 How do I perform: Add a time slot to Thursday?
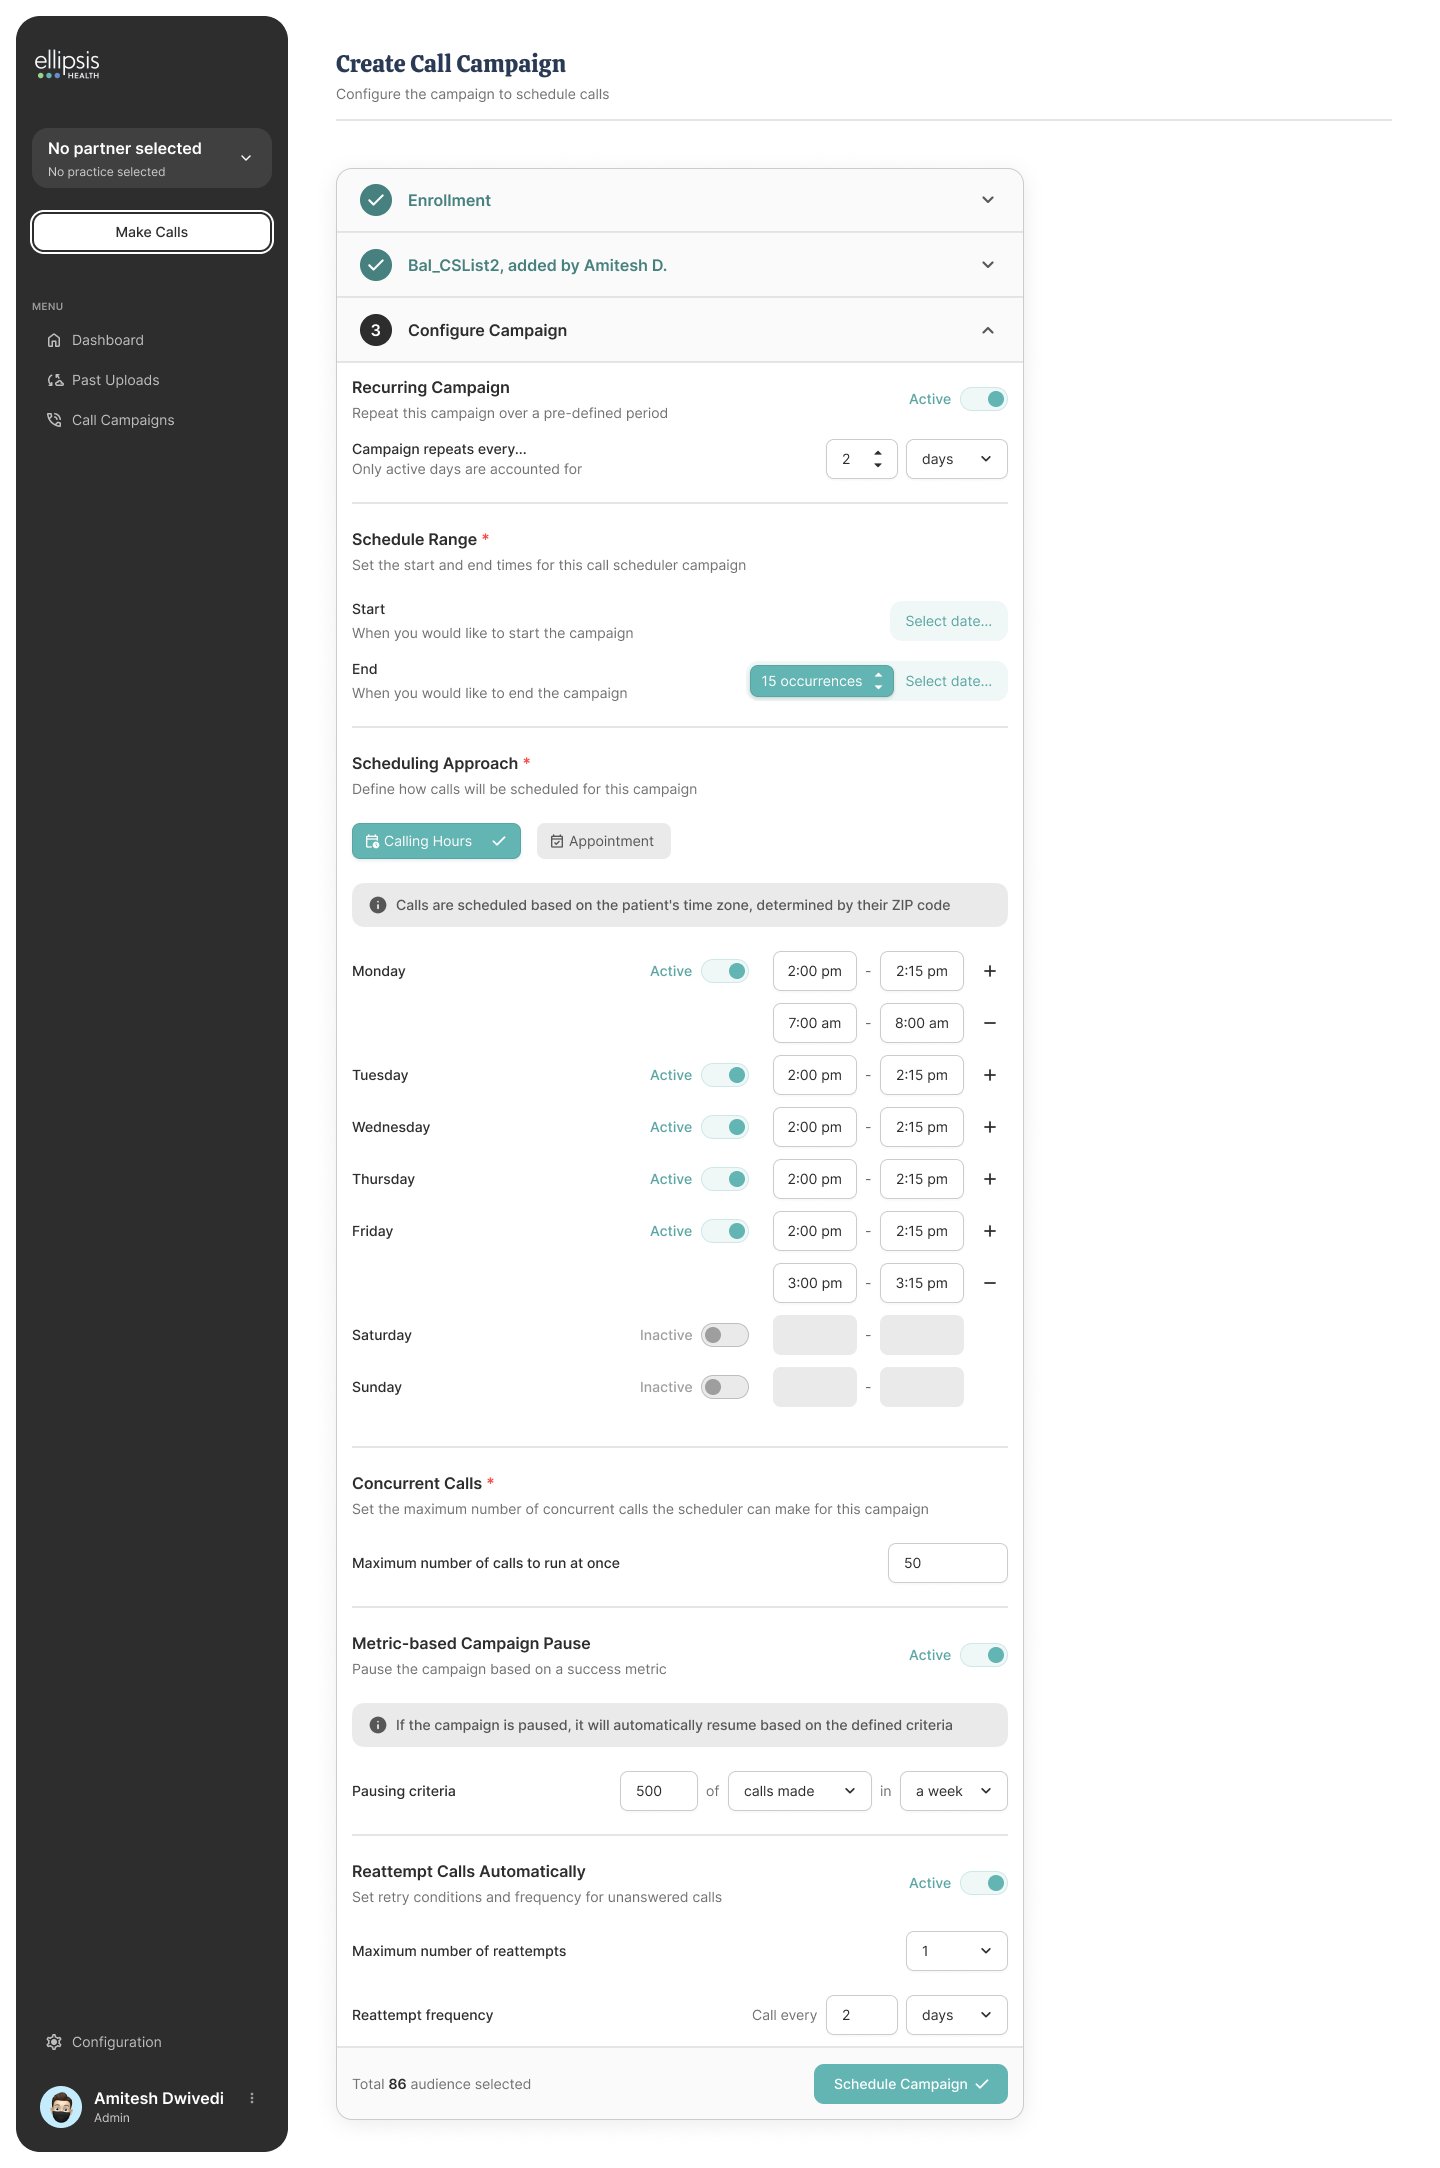pos(990,1179)
